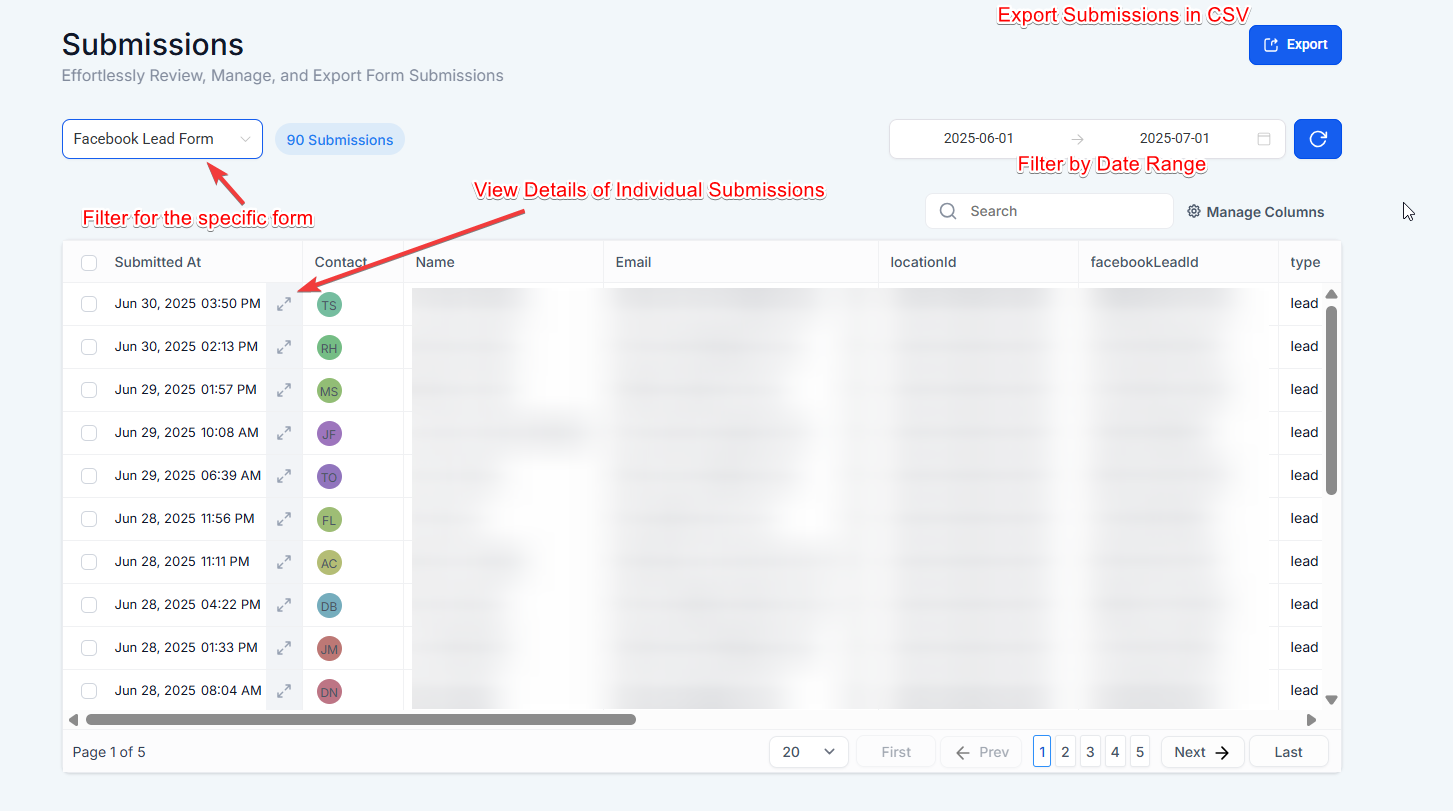
Task: Click the Email column header
Action: [x=633, y=262]
